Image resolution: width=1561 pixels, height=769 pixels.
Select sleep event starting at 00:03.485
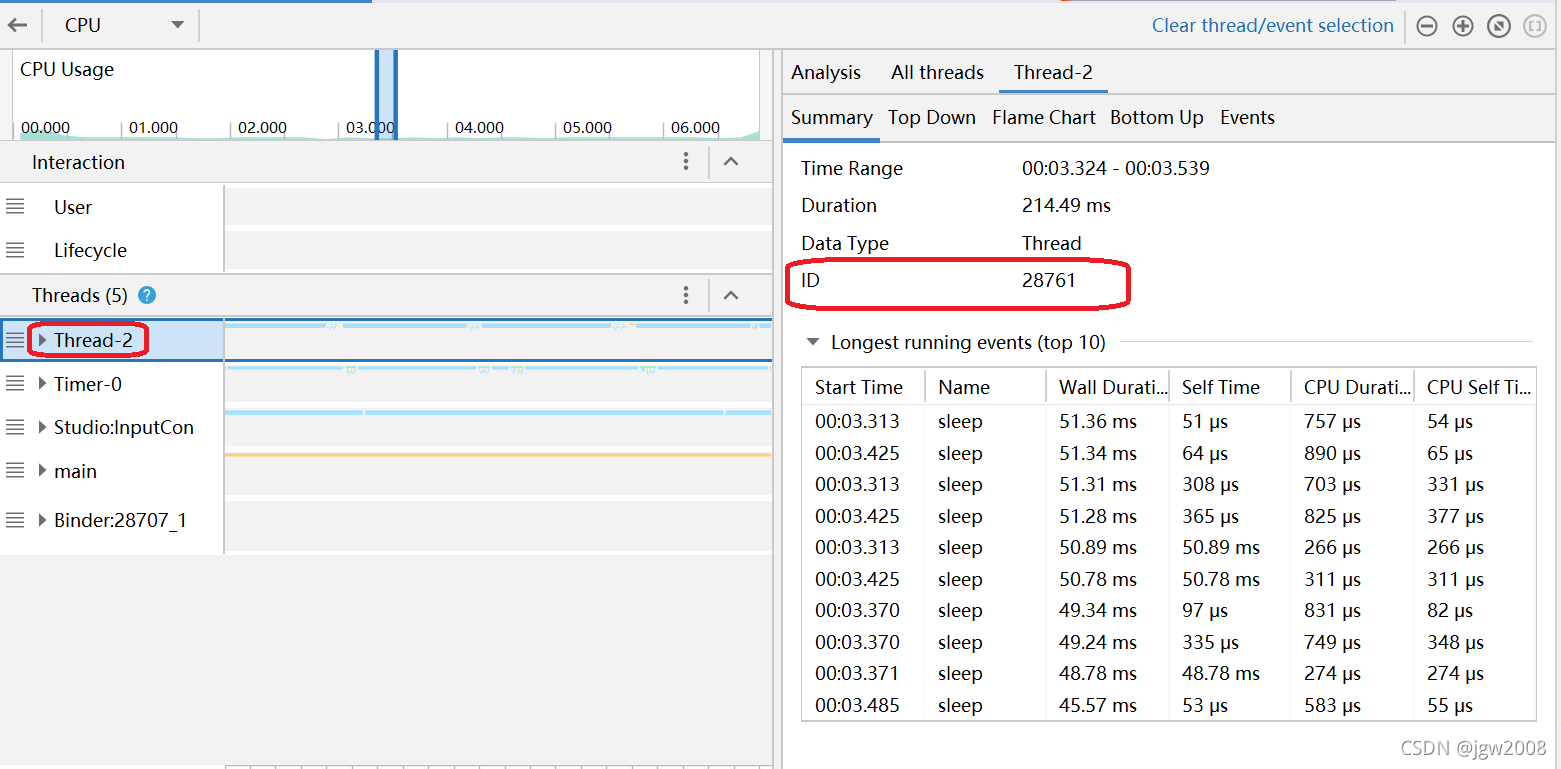pyautogui.click(x=1169, y=705)
